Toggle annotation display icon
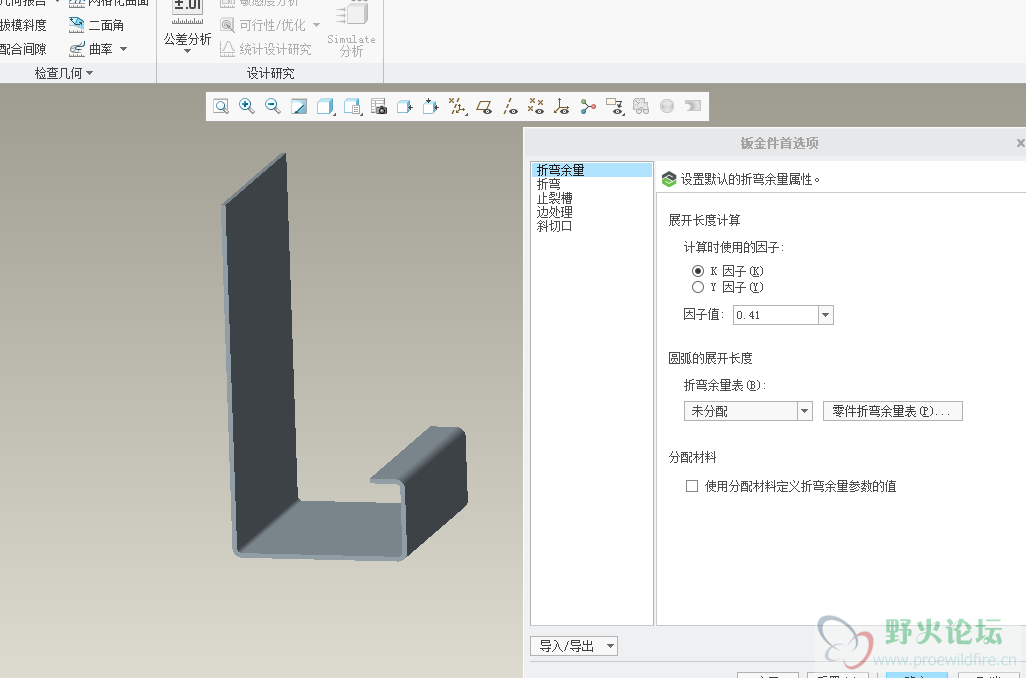This screenshot has width=1026, height=678. [x=614, y=106]
